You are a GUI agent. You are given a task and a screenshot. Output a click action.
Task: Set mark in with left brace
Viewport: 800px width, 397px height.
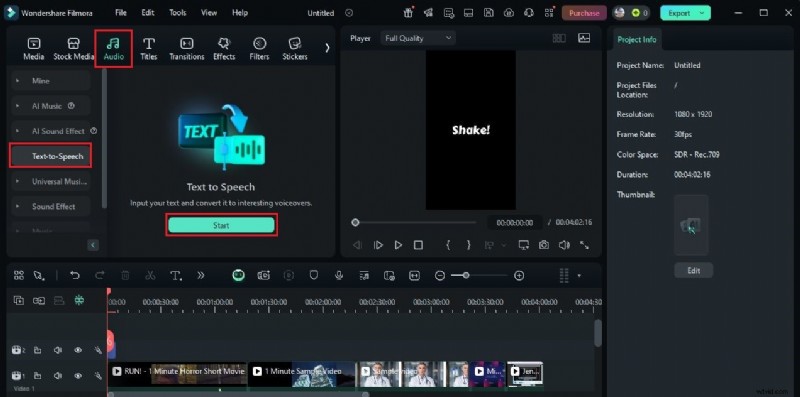[x=448, y=245]
